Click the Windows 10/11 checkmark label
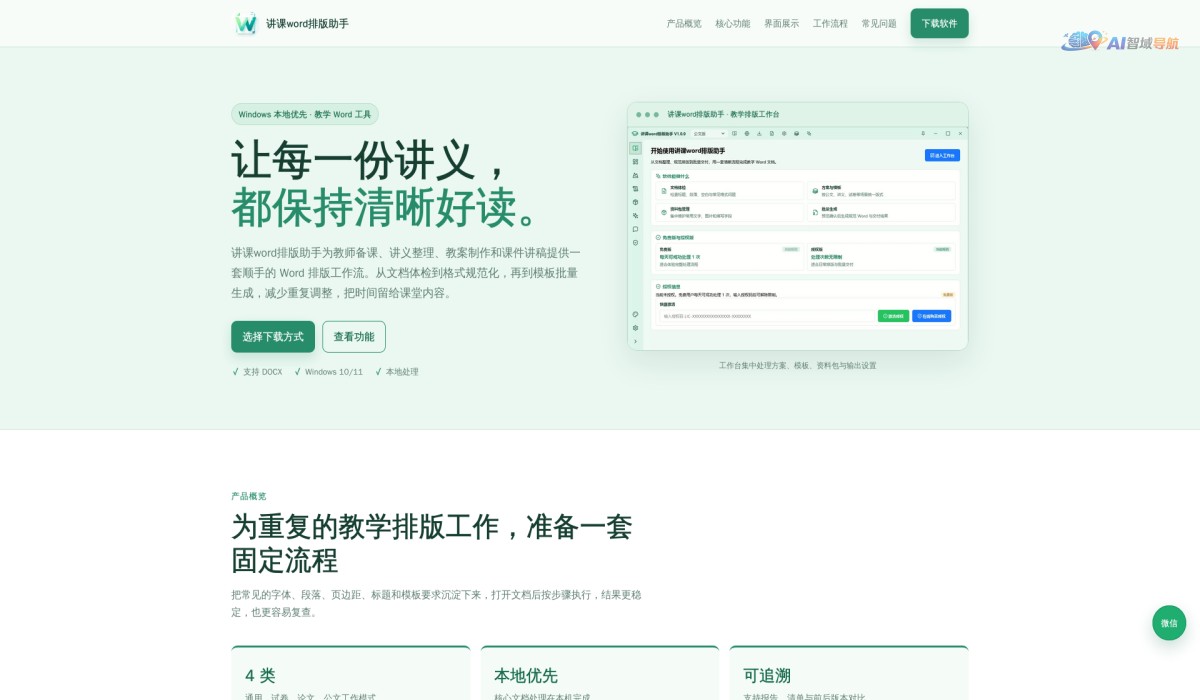Screen dimensions: 1200x700 [328, 372]
